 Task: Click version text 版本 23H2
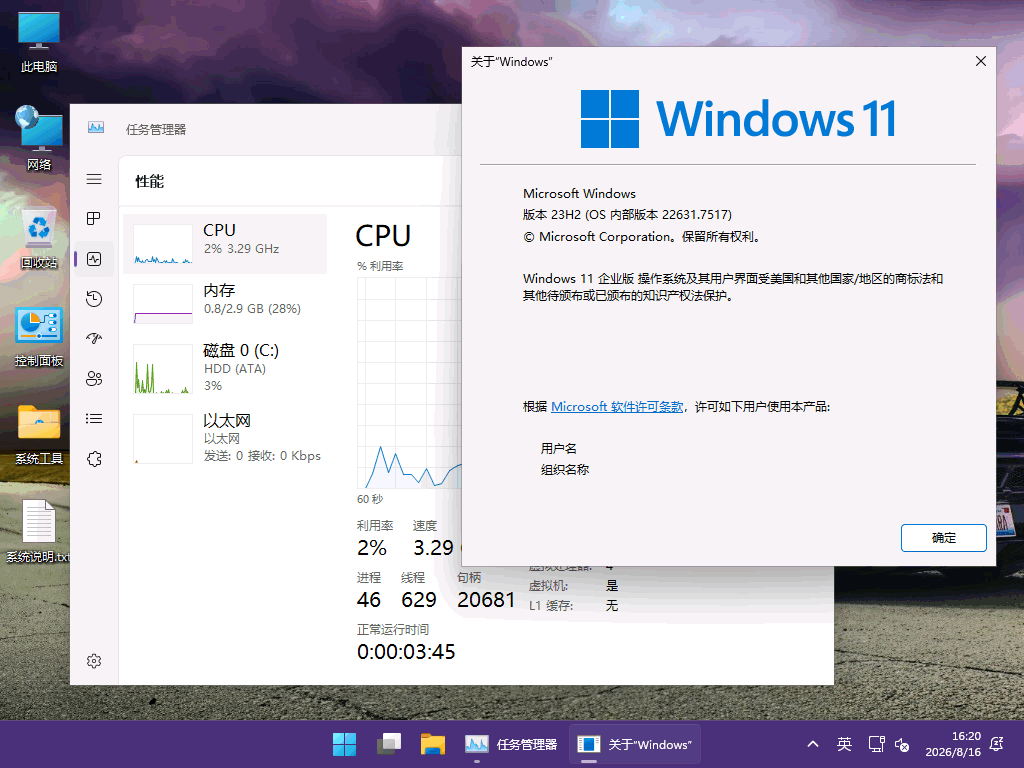[552, 215]
